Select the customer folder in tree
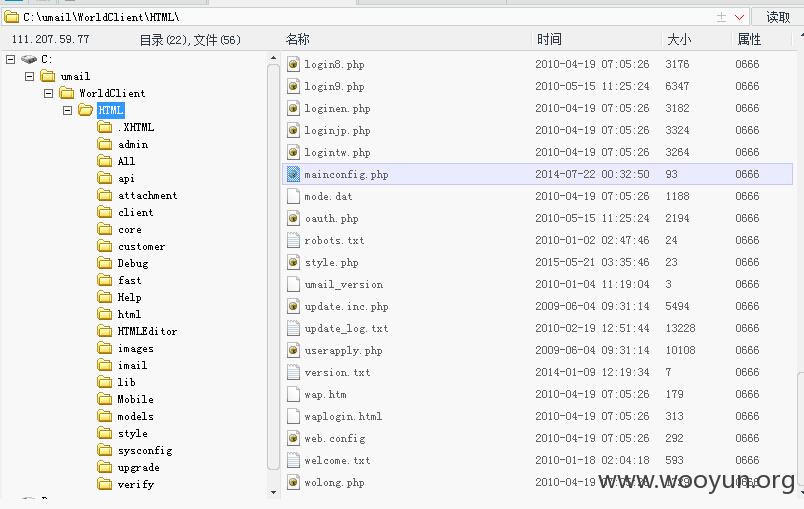 [x=142, y=246]
